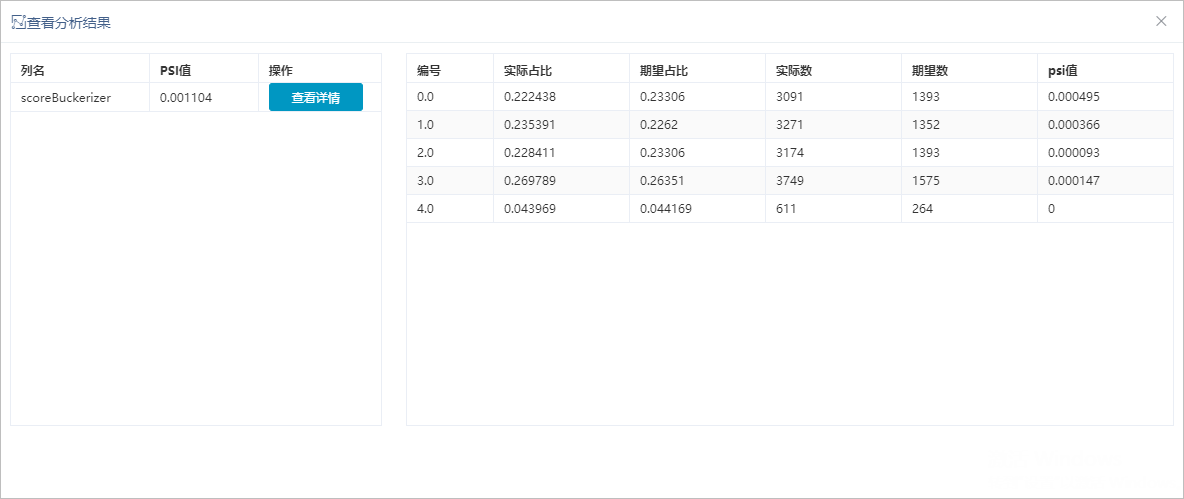Click the 实际数 column header
Screen dimensions: 1184x499
[x=794, y=71]
